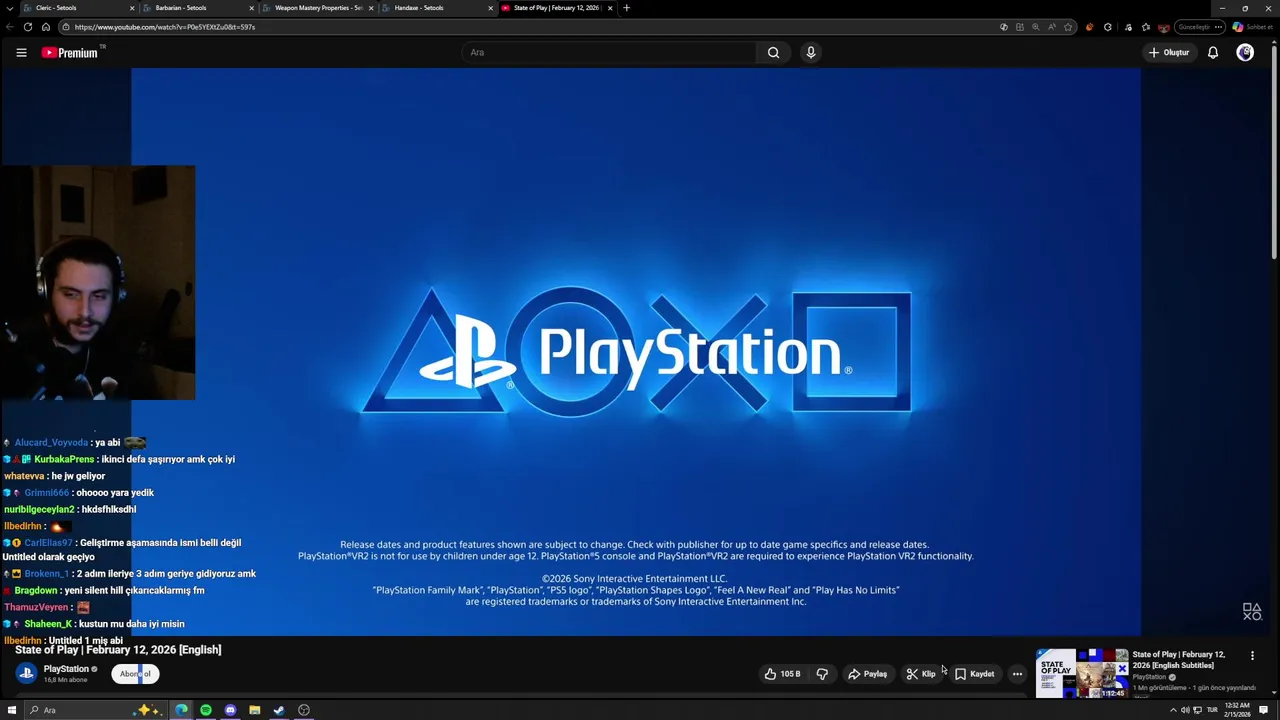
Task: Click the YouTube URL in address bar
Action: tap(165, 27)
